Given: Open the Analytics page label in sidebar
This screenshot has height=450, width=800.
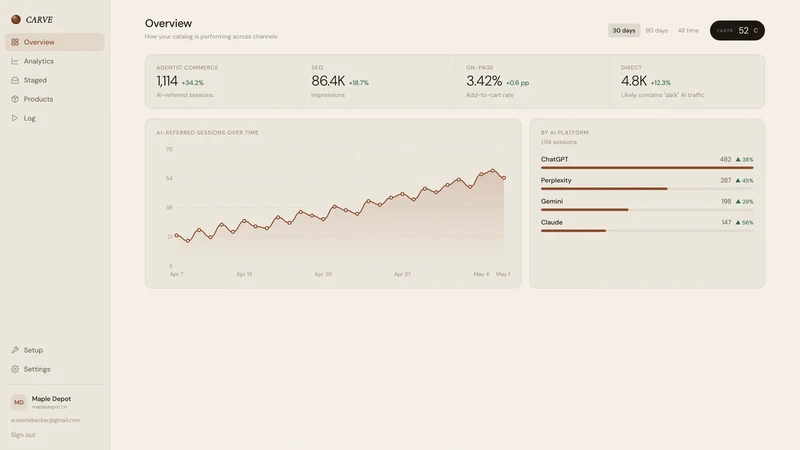Looking at the screenshot, I should pyautogui.click(x=39, y=61).
